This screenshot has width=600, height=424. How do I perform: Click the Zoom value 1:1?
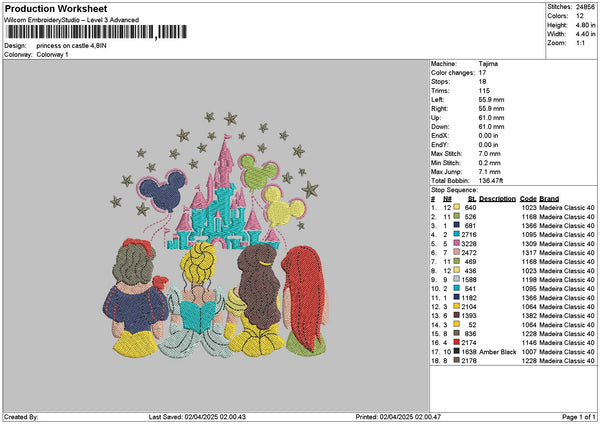580,43
